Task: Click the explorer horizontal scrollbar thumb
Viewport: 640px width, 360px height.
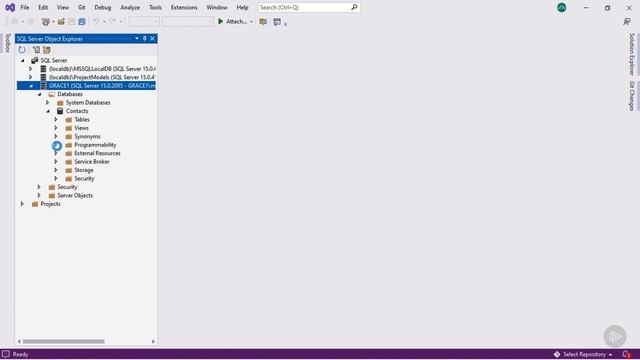Action: click(x=64, y=341)
